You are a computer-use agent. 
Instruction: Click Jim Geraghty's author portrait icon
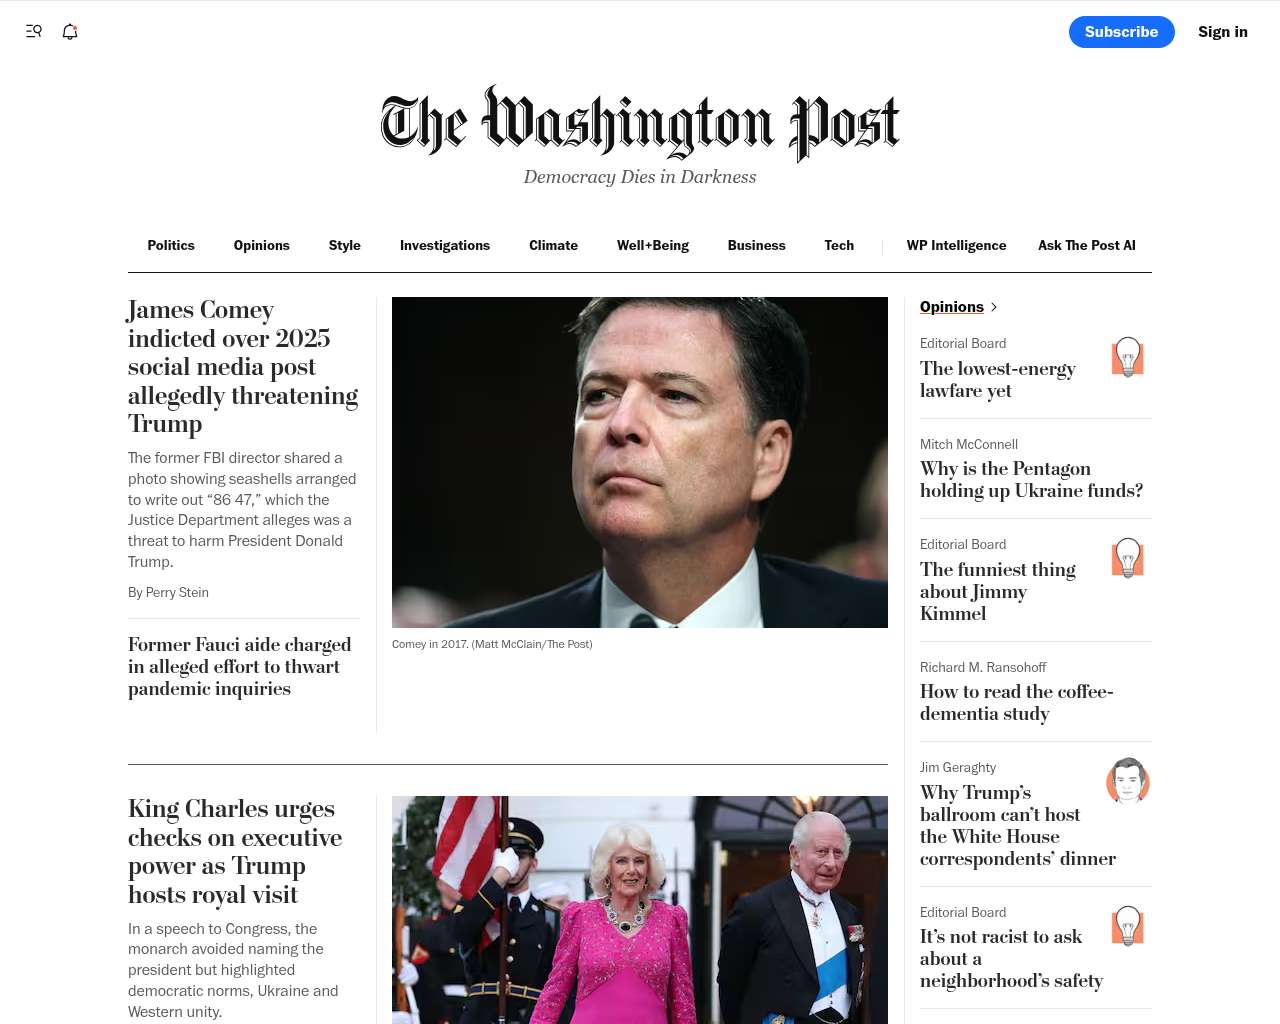point(1128,781)
